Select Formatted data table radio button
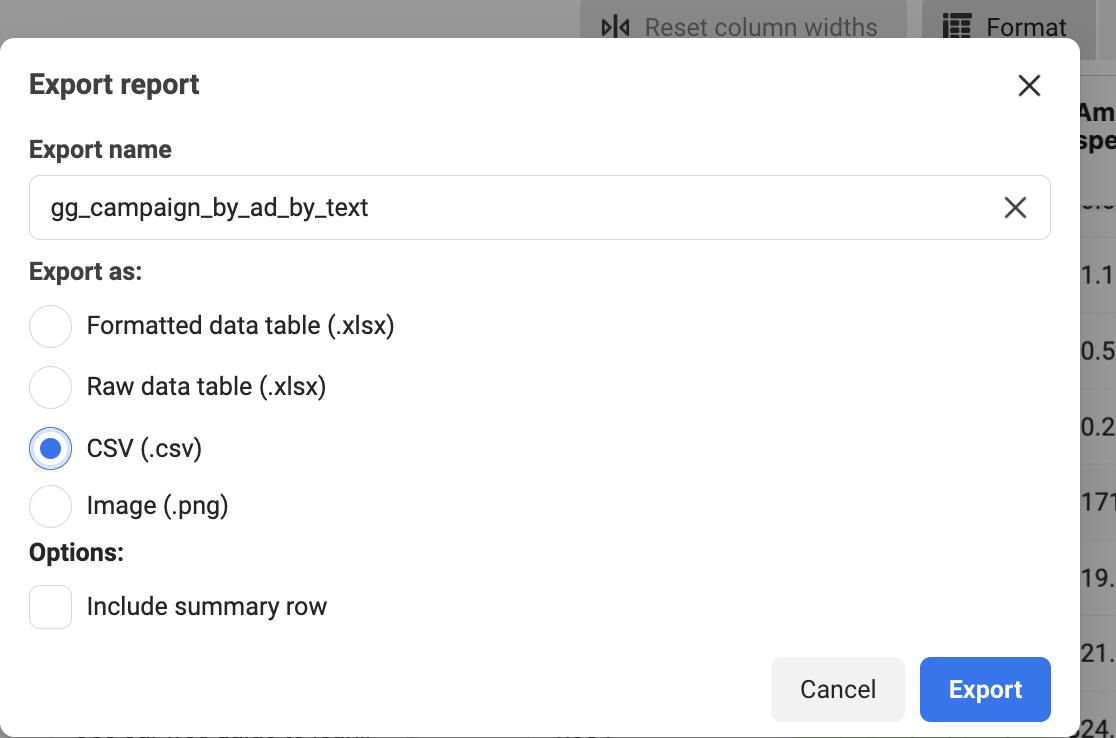This screenshot has height=738, width=1116. 50,326
